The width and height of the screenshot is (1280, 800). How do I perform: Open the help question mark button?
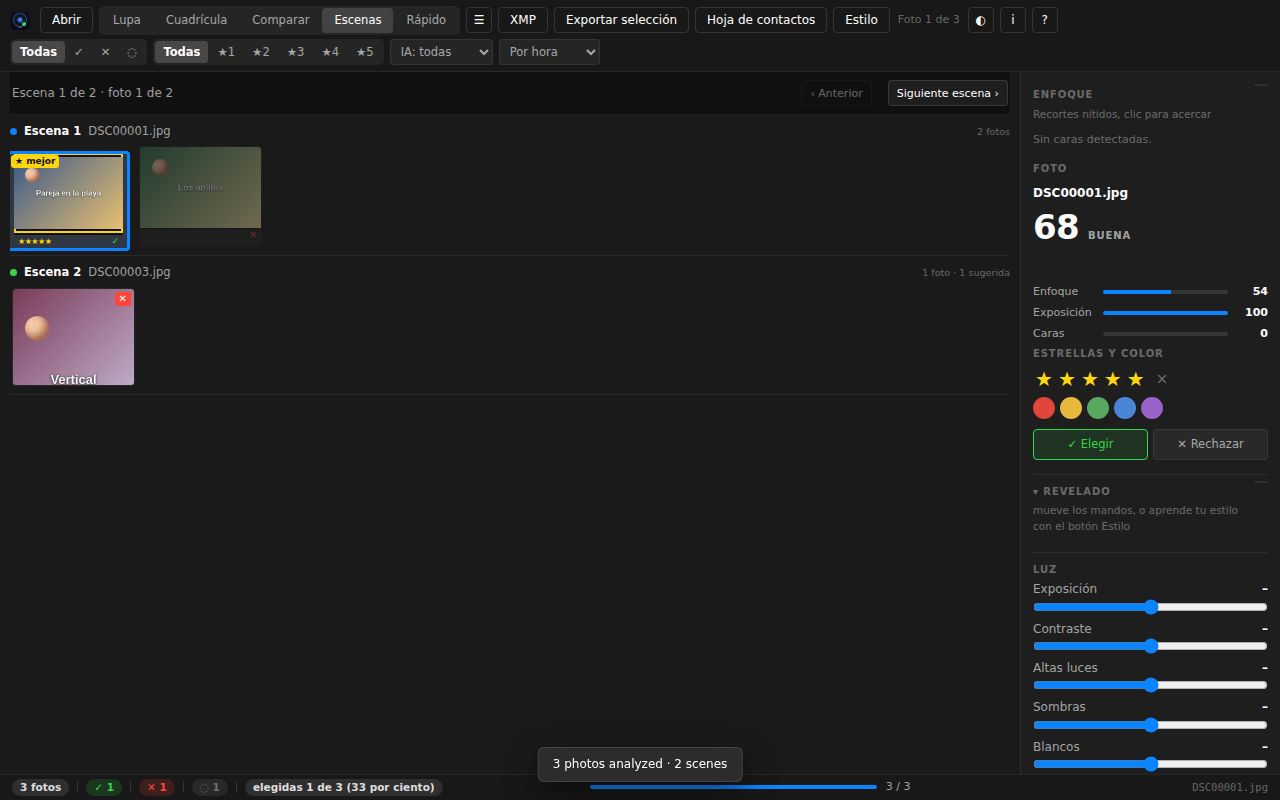pyautogui.click(x=1045, y=20)
